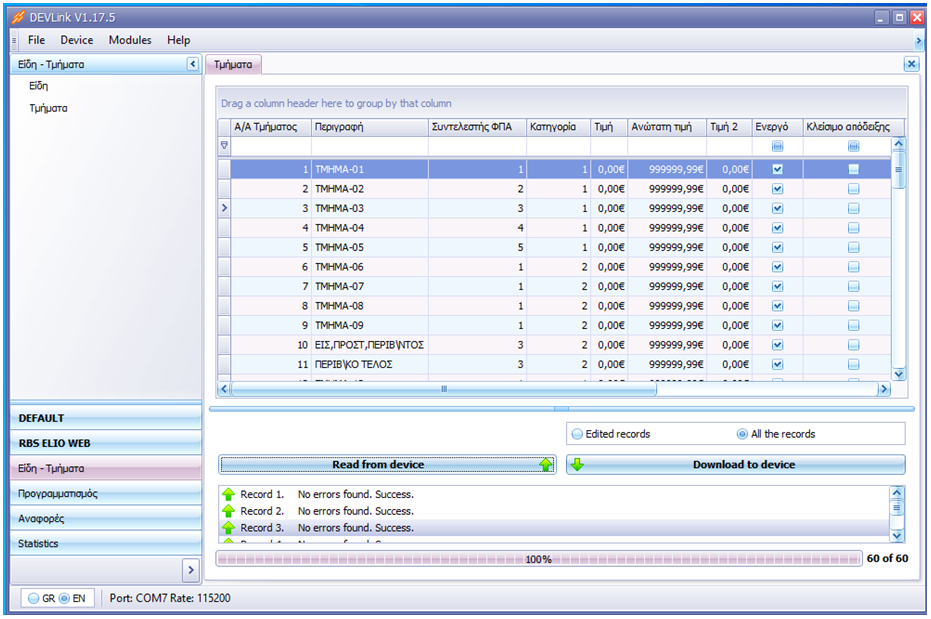Expand the menu bar overflow arrow

(918, 40)
